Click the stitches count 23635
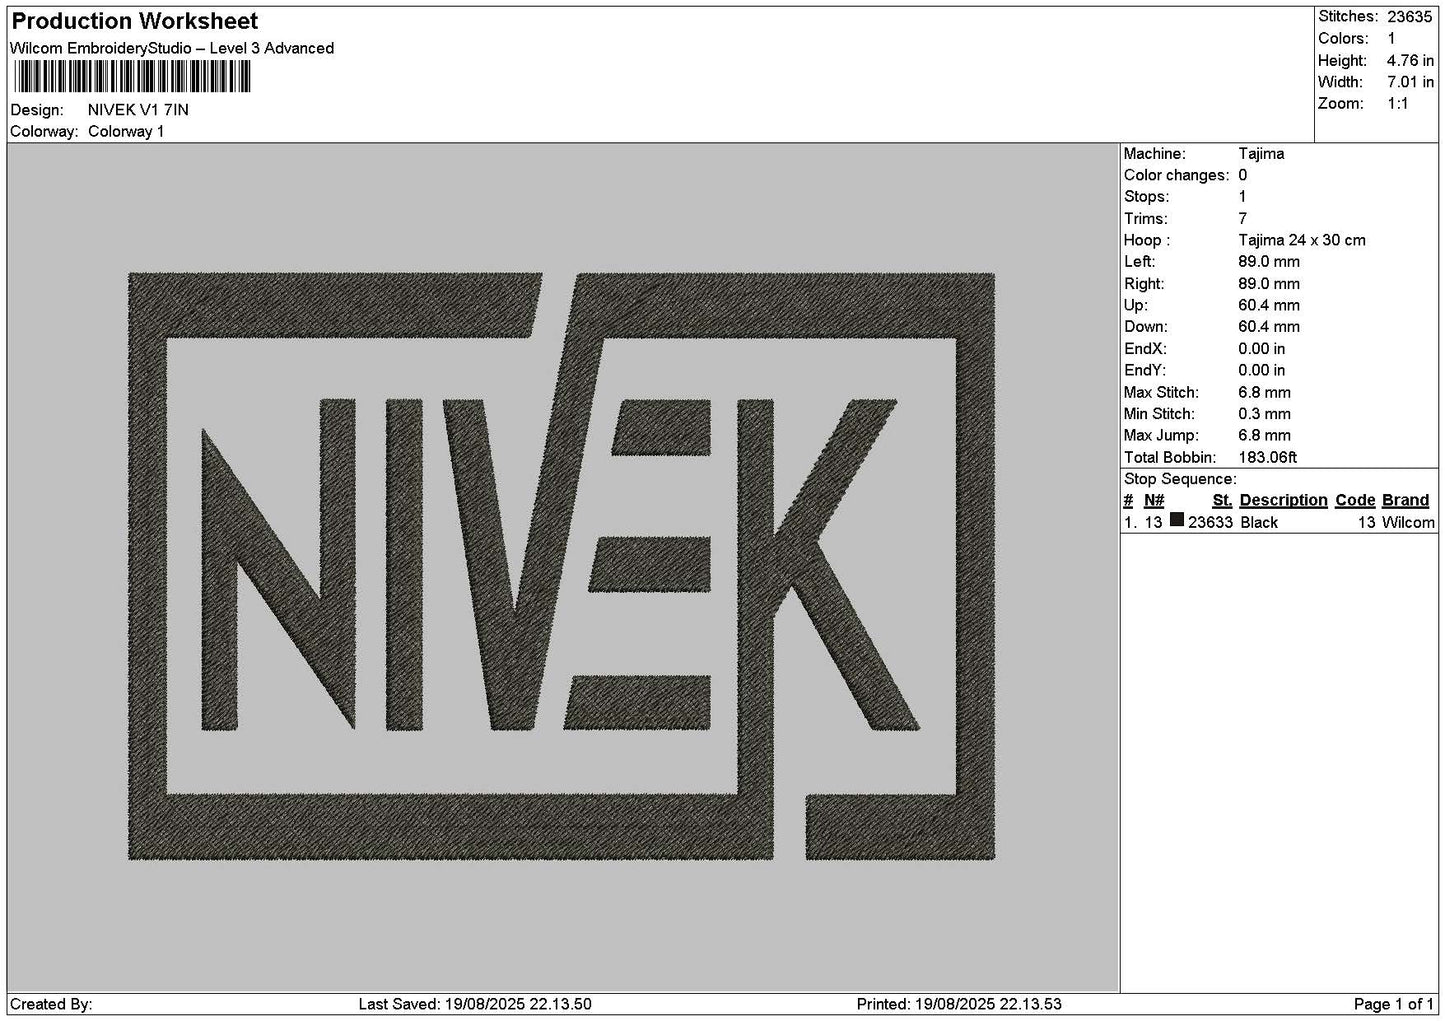 [x=1410, y=17]
